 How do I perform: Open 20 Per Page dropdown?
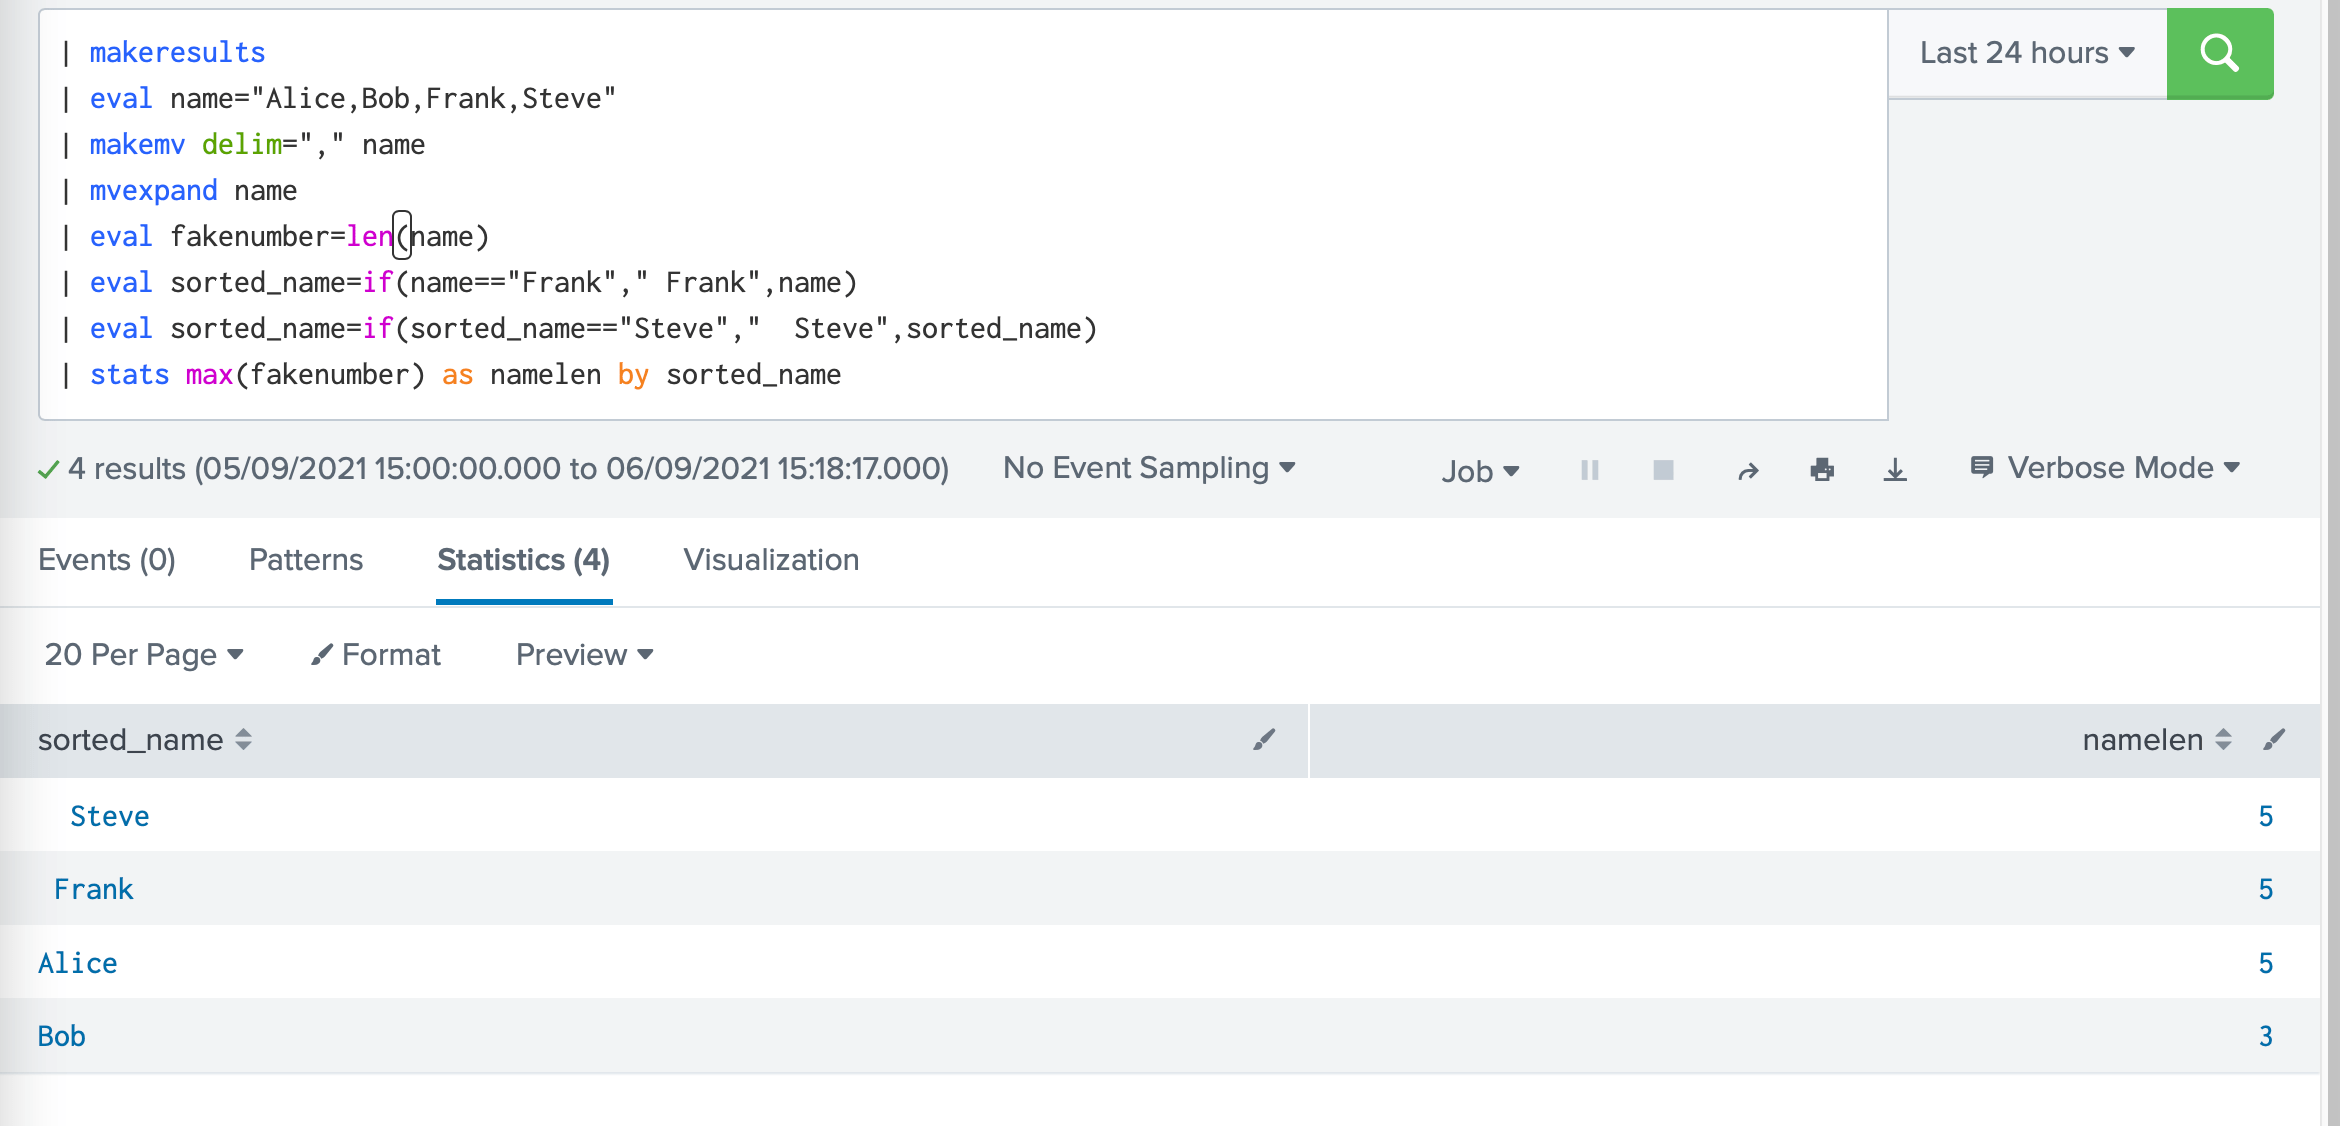pyautogui.click(x=144, y=655)
